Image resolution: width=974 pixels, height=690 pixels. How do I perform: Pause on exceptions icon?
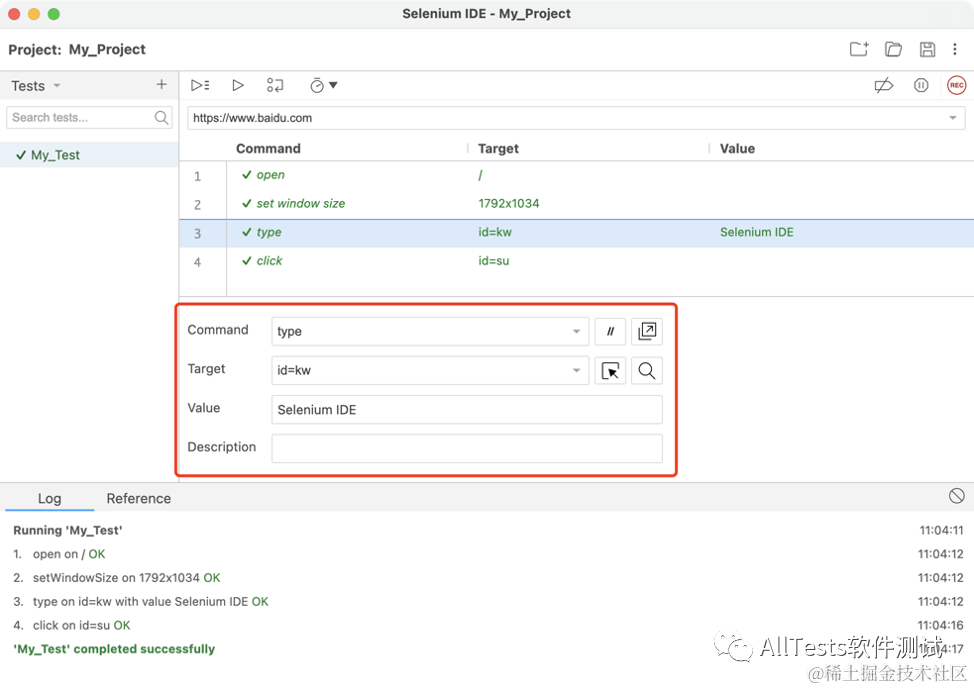click(x=921, y=85)
